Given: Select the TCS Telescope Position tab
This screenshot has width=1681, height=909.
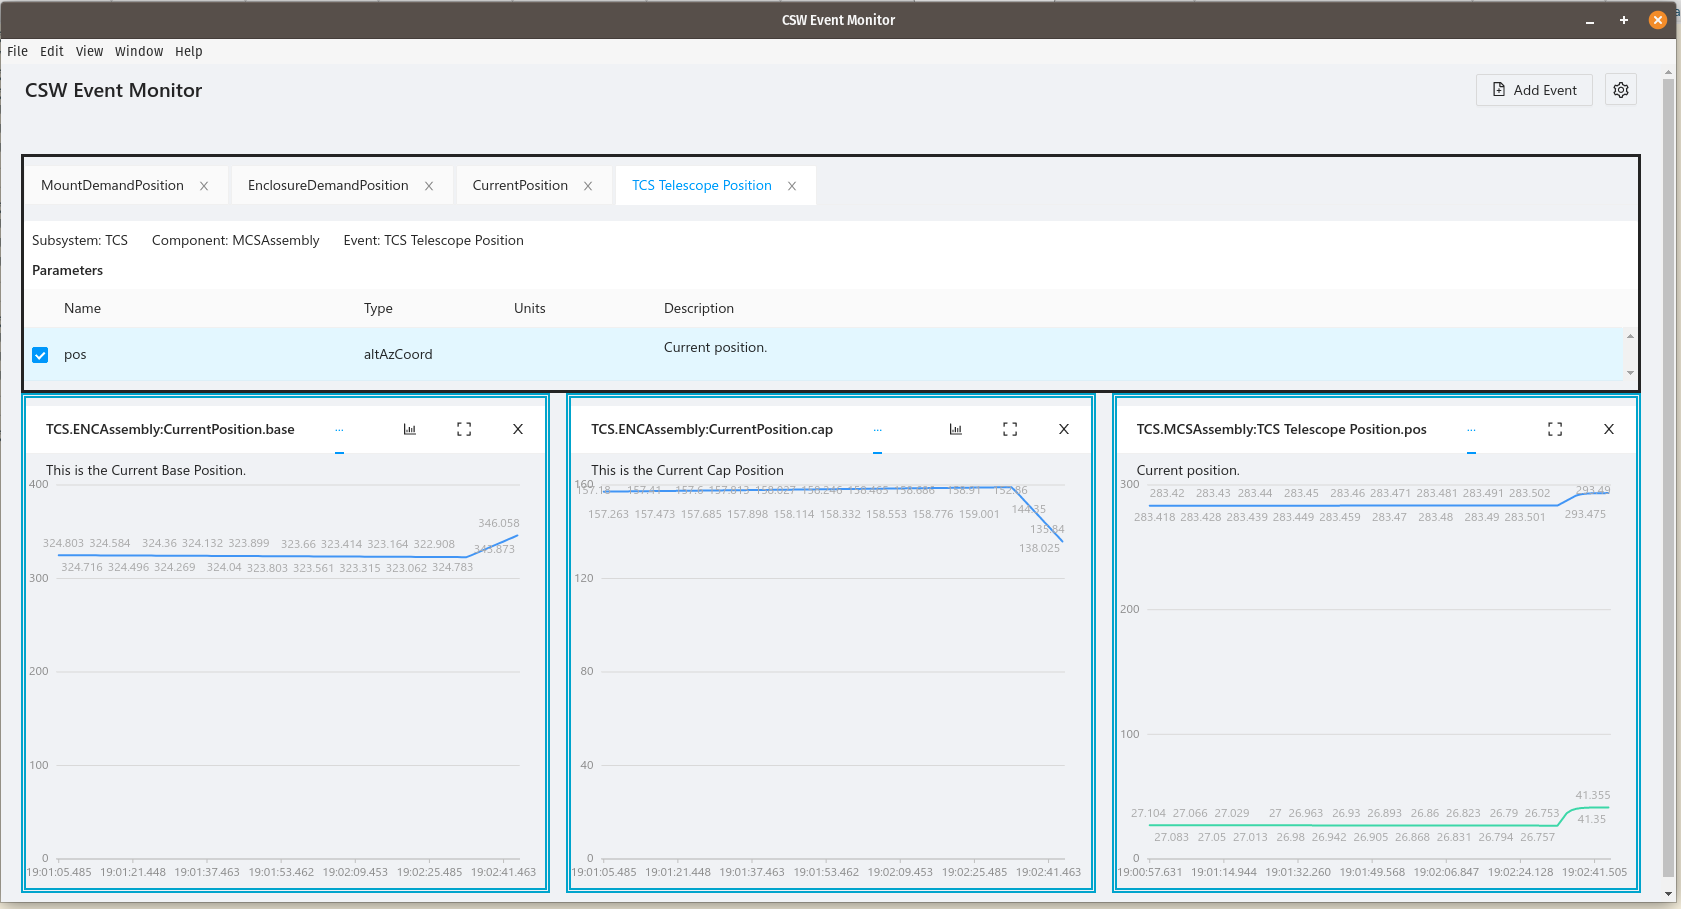Looking at the screenshot, I should point(702,185).
